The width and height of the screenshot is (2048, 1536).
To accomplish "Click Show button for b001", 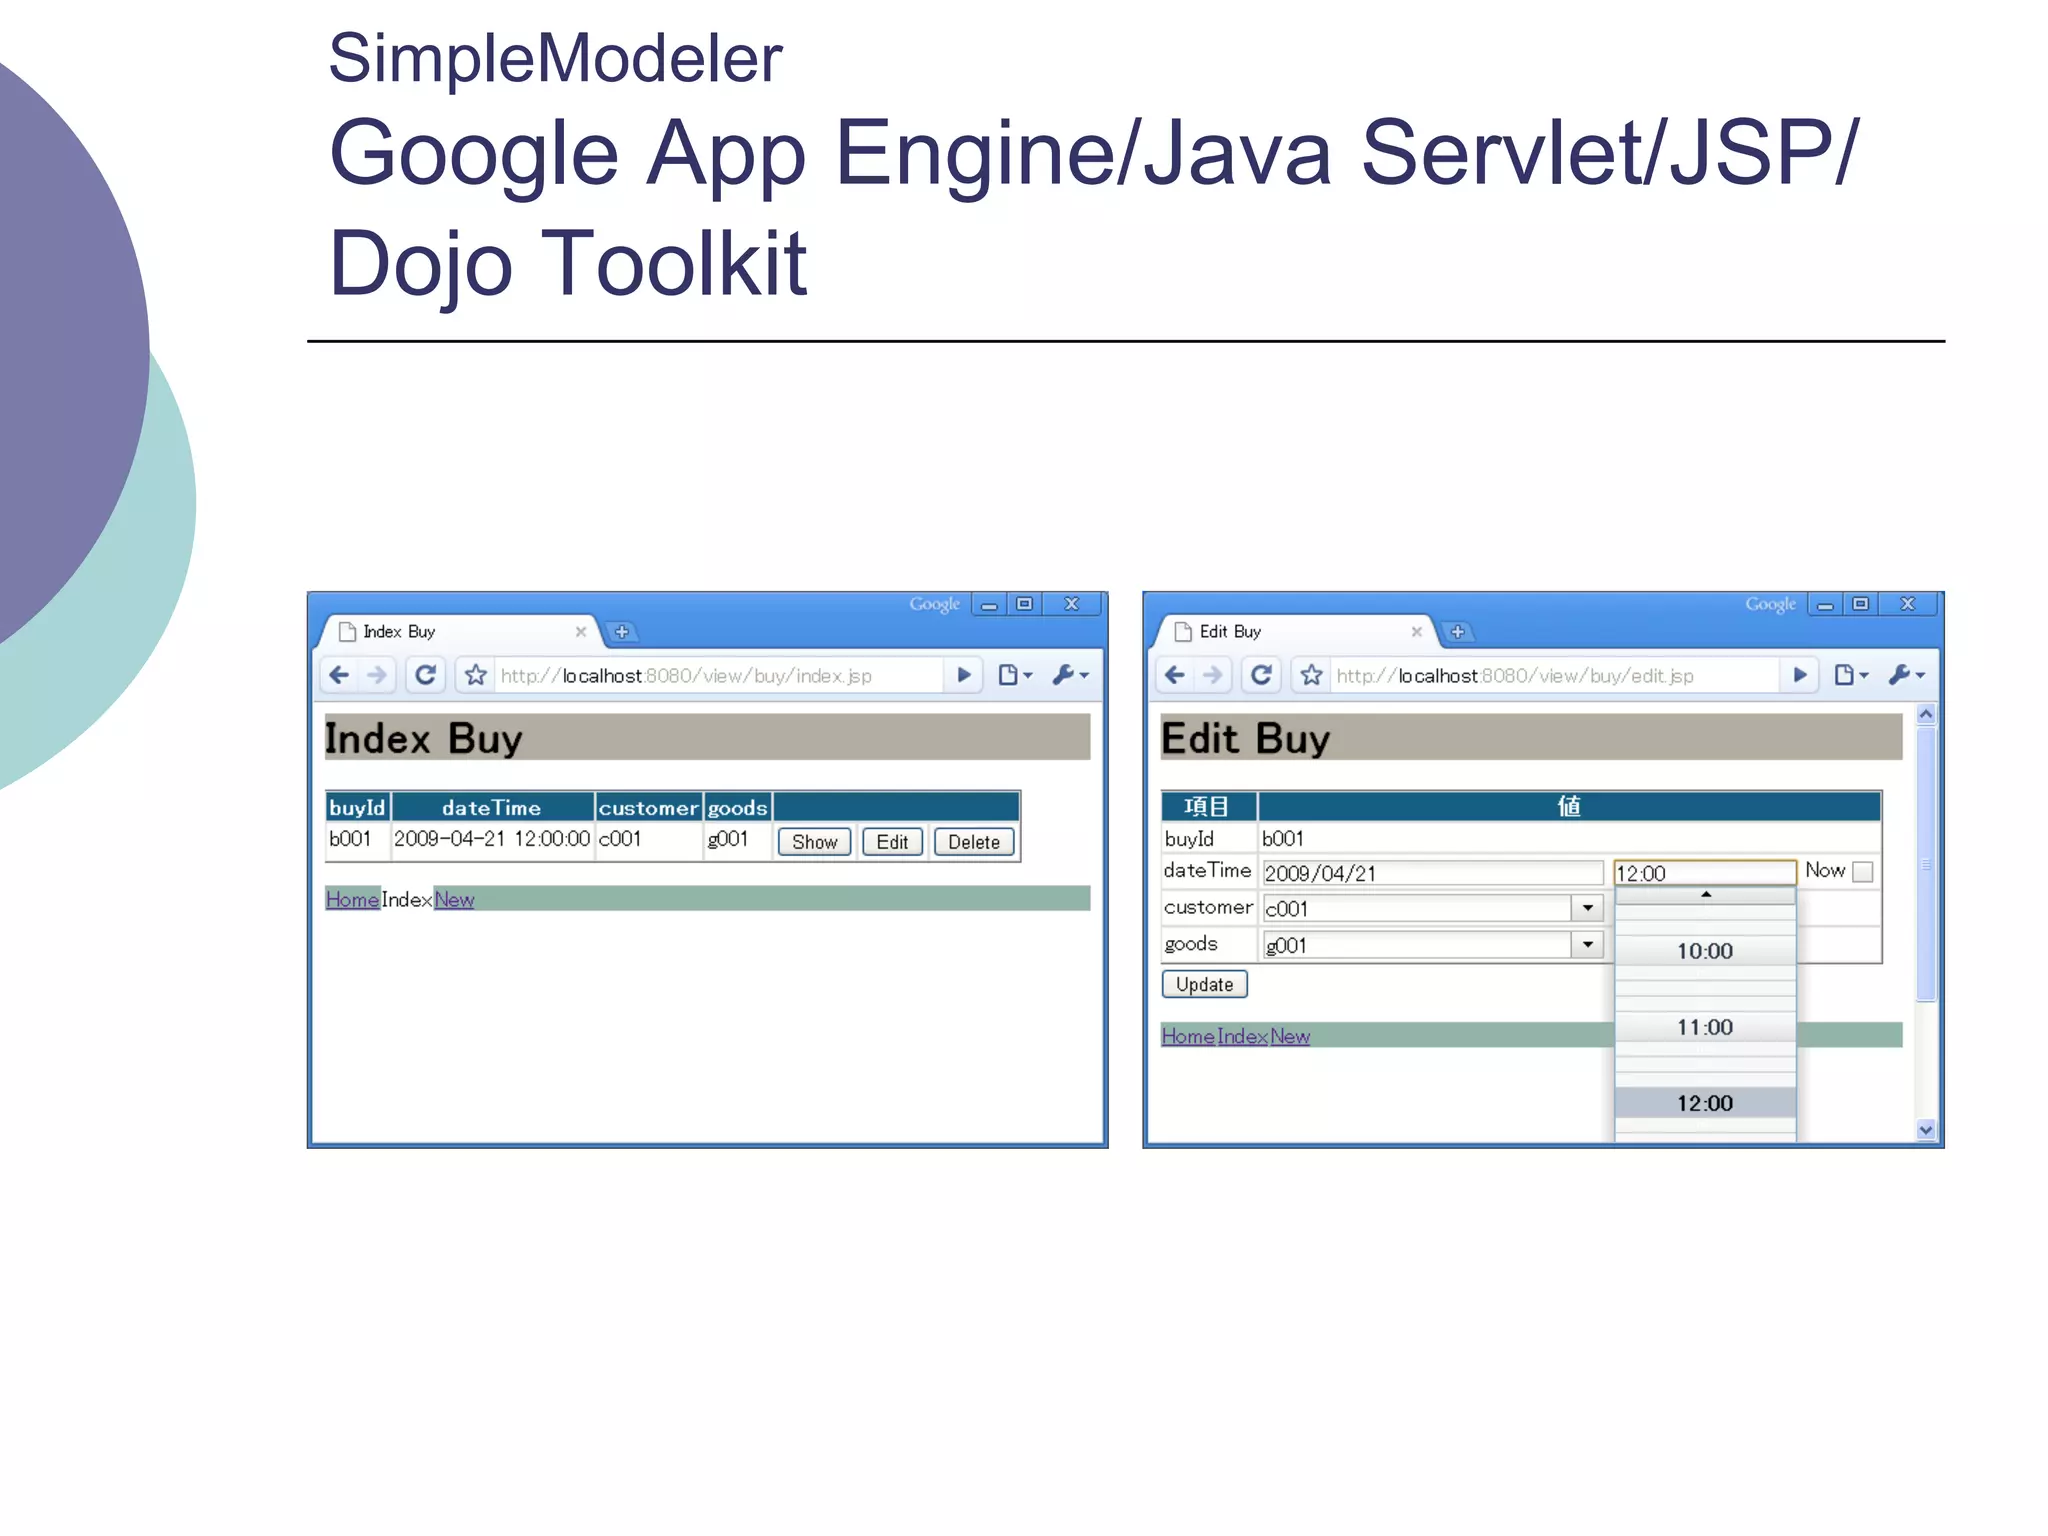I will [x=814, y=842].
